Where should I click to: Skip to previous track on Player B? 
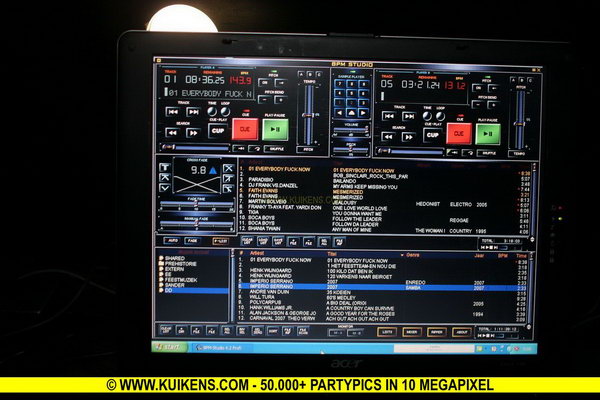(x=388, y=116)
